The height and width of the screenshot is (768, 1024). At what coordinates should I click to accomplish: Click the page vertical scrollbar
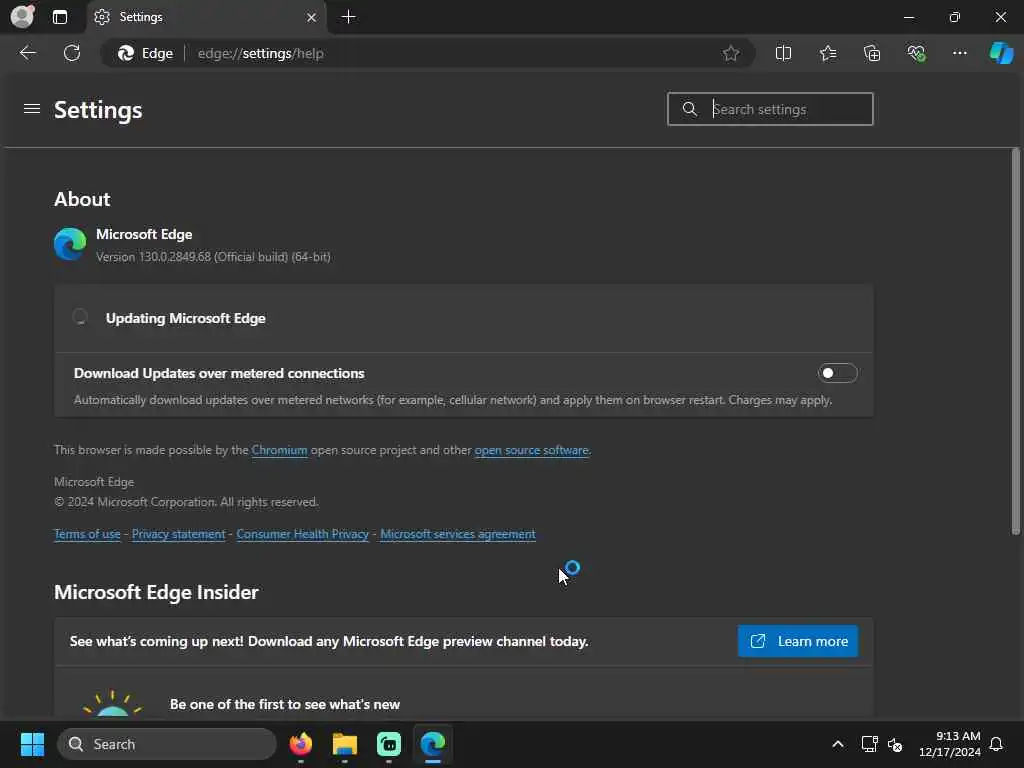(1016, 342)
